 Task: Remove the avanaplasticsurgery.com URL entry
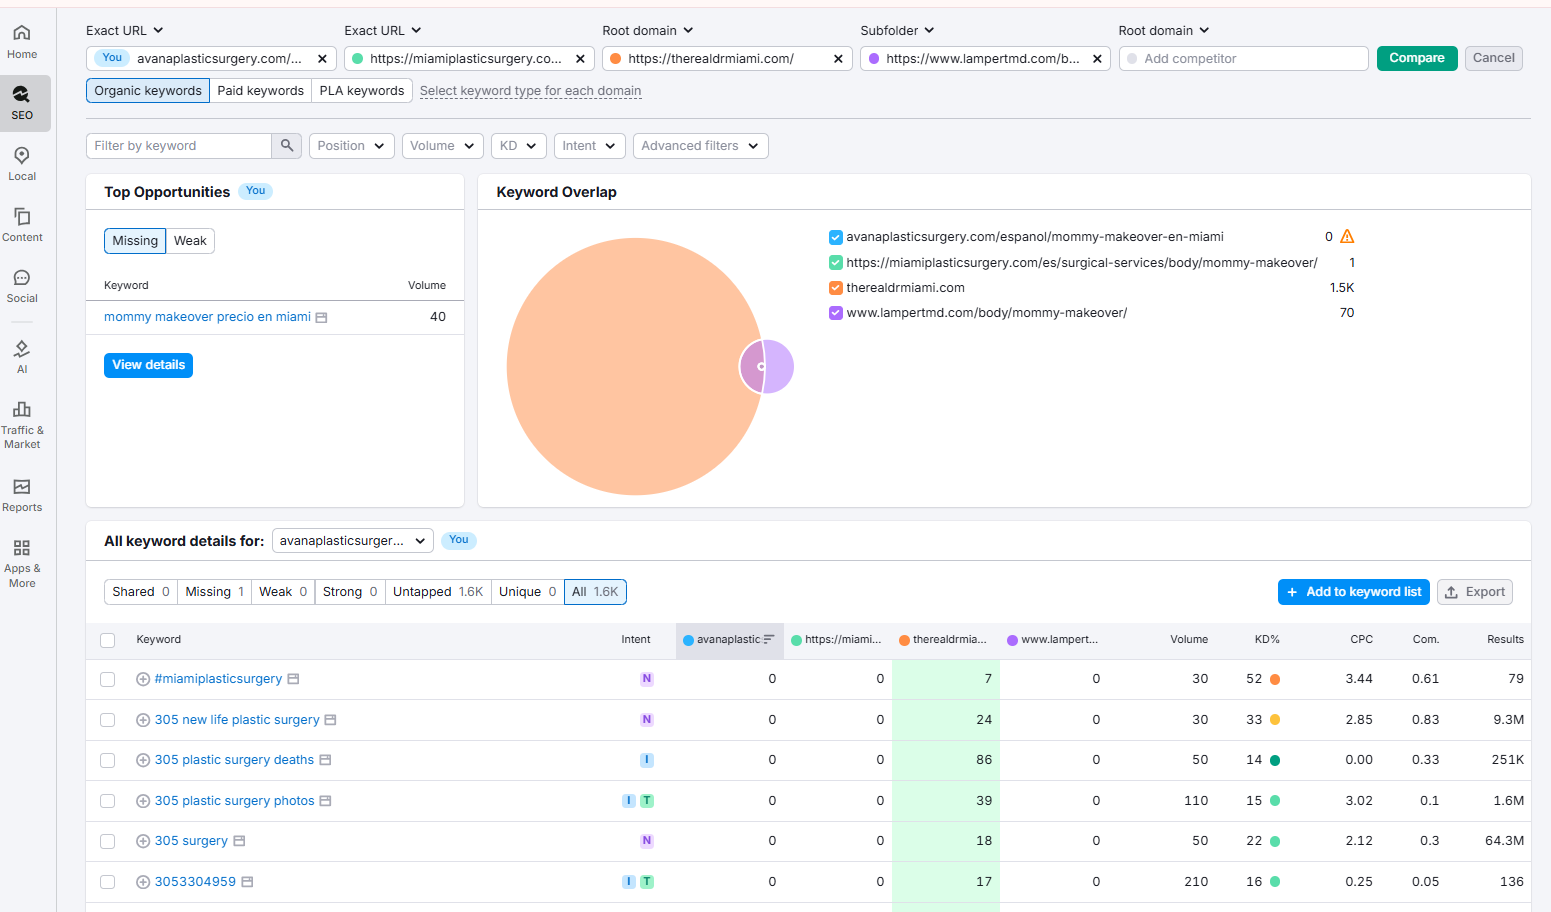pyautogui.click(x=322, y=59)
